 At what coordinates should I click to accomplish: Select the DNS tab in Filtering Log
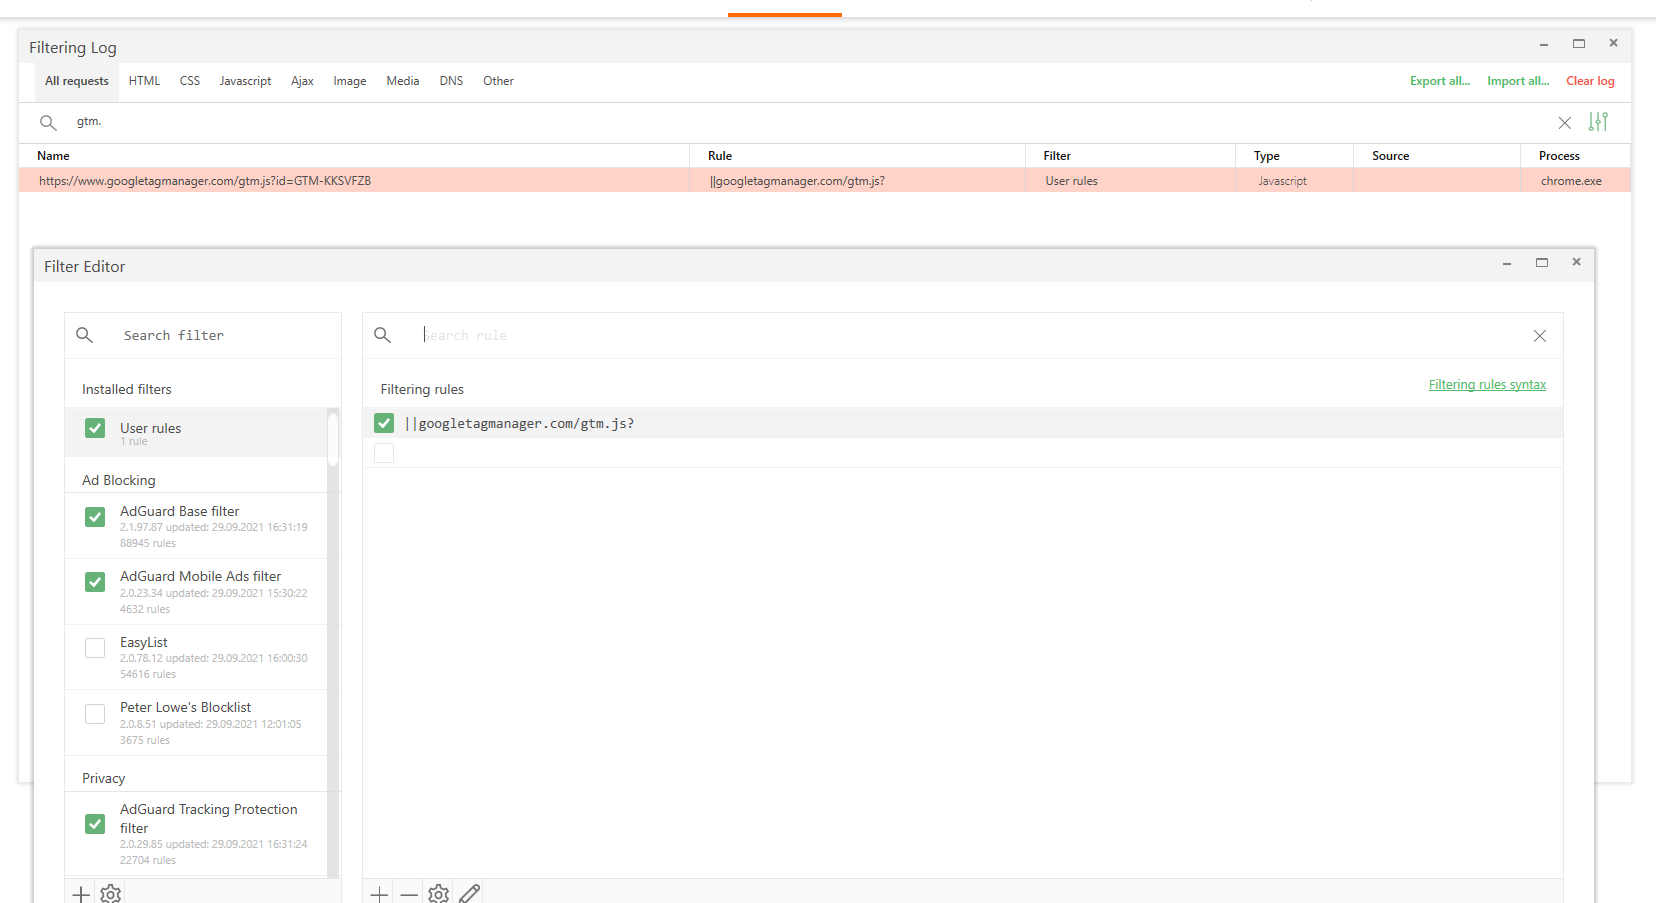[x=451, y=81]
